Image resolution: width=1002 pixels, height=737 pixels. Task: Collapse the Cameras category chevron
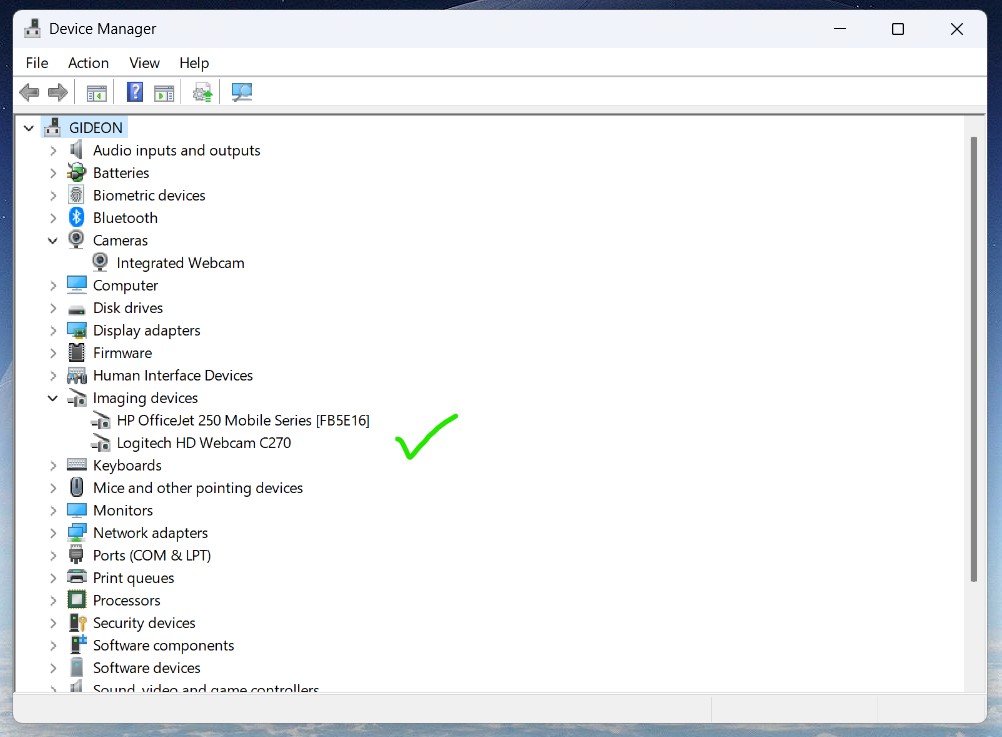point(53,241)
